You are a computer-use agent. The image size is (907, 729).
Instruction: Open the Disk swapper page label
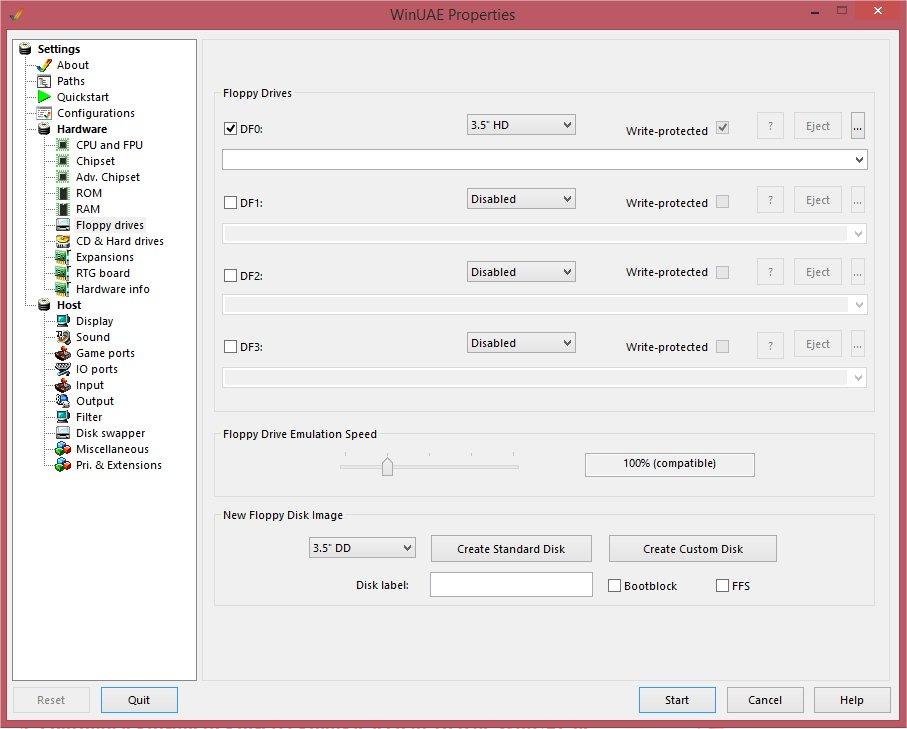click(110, 433)
